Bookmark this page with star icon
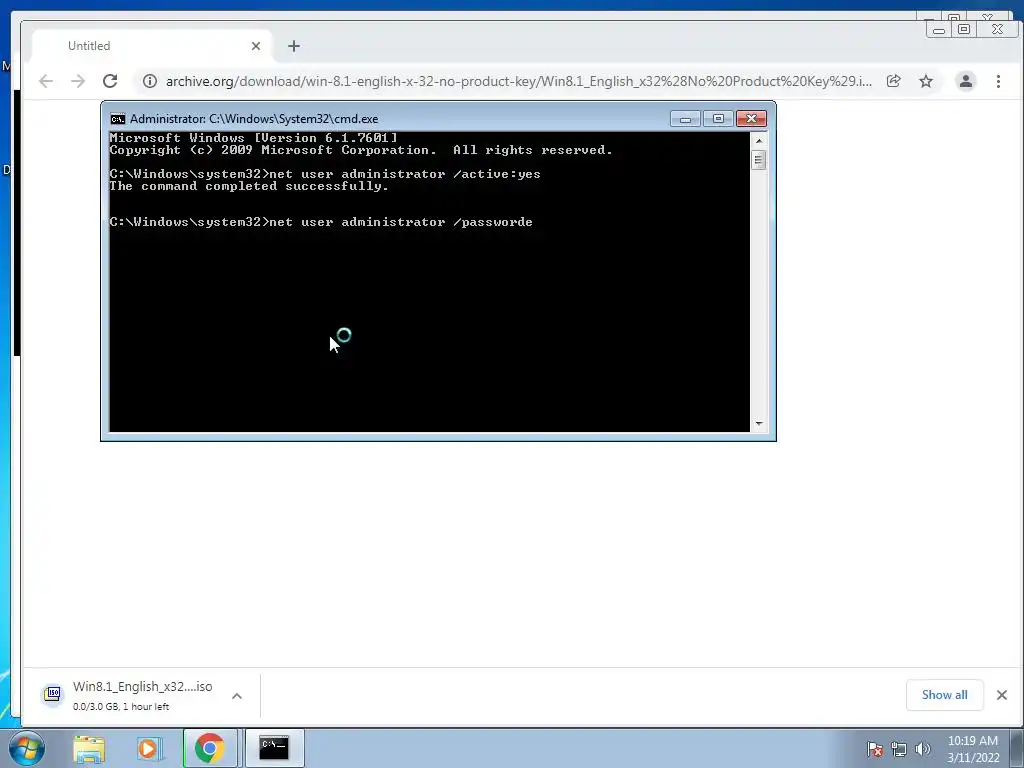The height and width of the screenshot is (768, 1024). pos(926,81)
